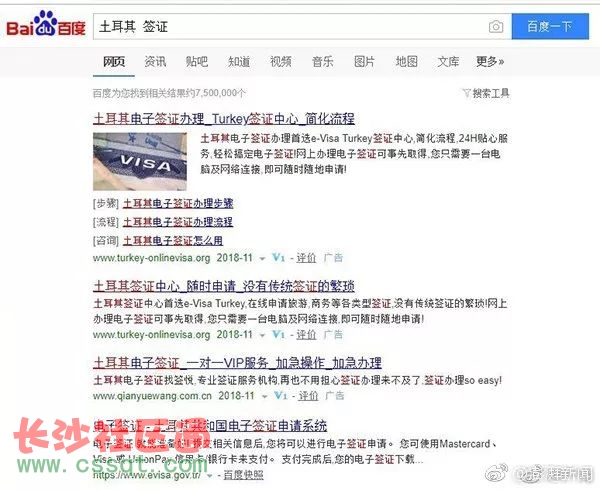This screenshot has width=600, height=490.
Task: Click V1 badge on first turkey-onlinevisa result
Action: 278,258
